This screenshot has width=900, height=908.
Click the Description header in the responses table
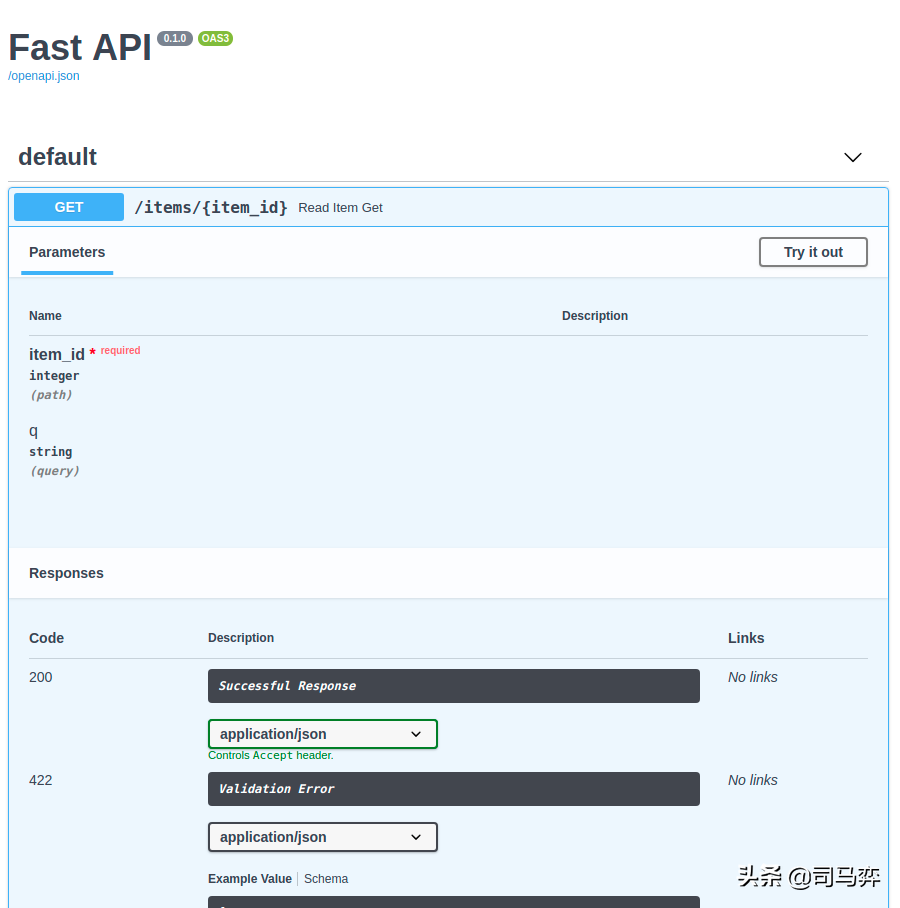point(241,638)
